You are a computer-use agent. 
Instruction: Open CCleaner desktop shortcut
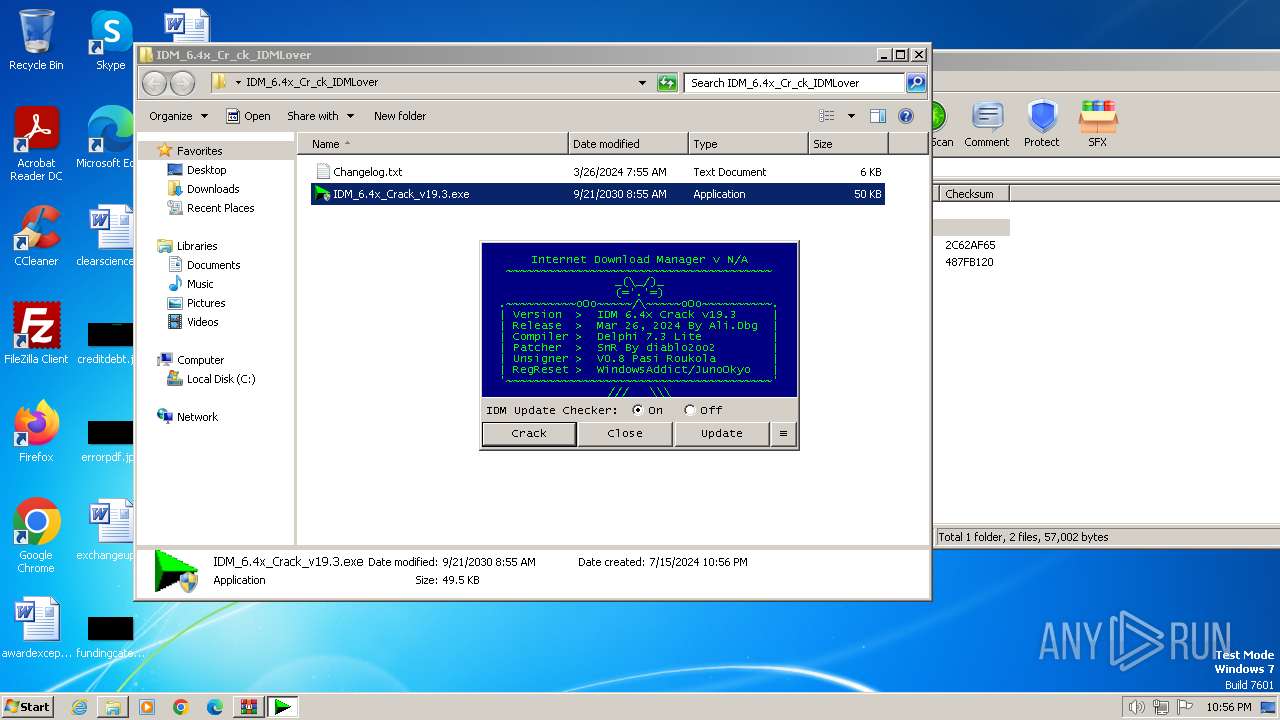pyautogui.click(x=36, y=236)
